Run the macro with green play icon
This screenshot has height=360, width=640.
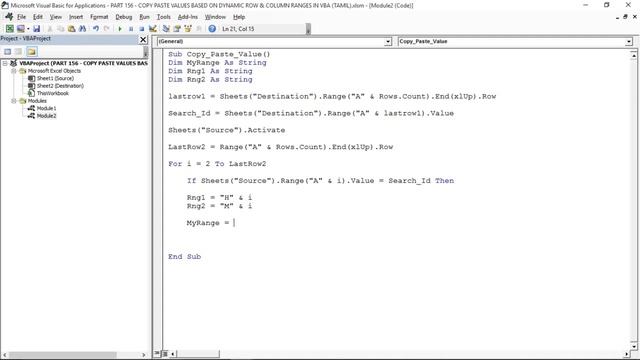click(120, 29)
